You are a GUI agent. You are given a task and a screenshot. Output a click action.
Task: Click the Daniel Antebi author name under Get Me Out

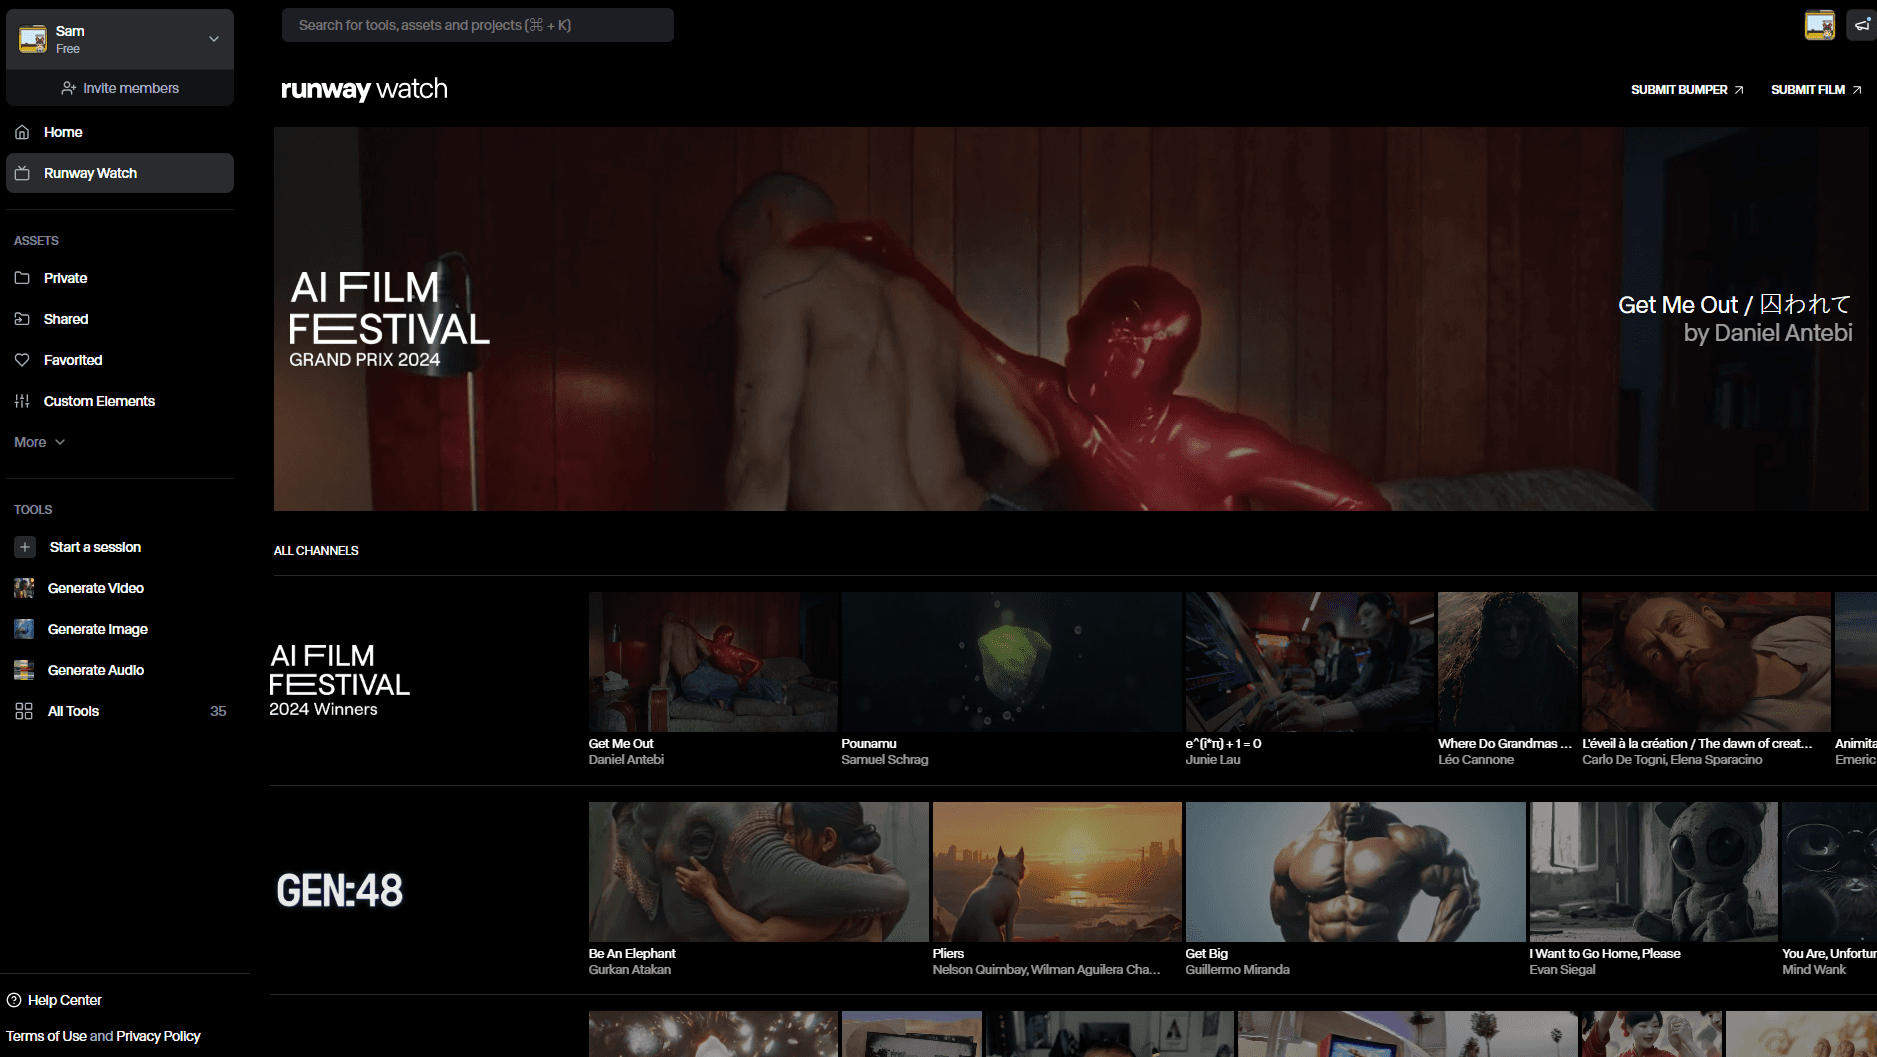tap(626, 760)
